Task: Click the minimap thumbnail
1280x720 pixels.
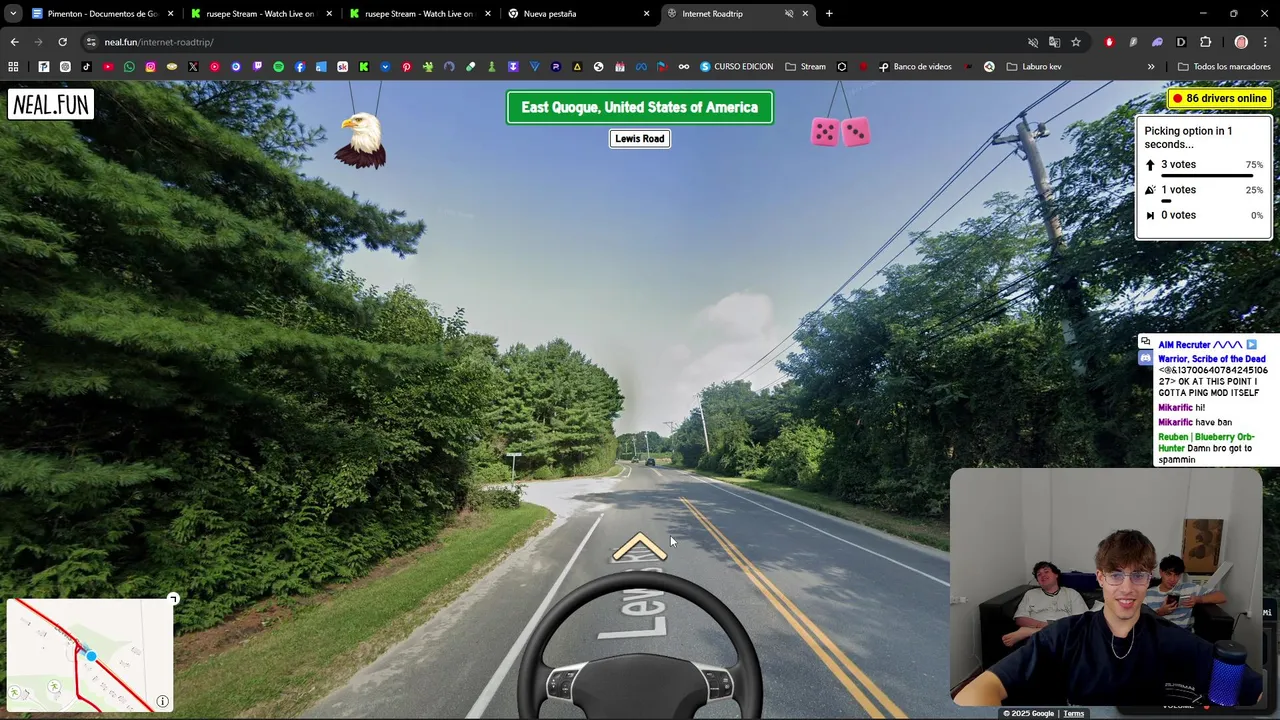Action: (90, 655)
